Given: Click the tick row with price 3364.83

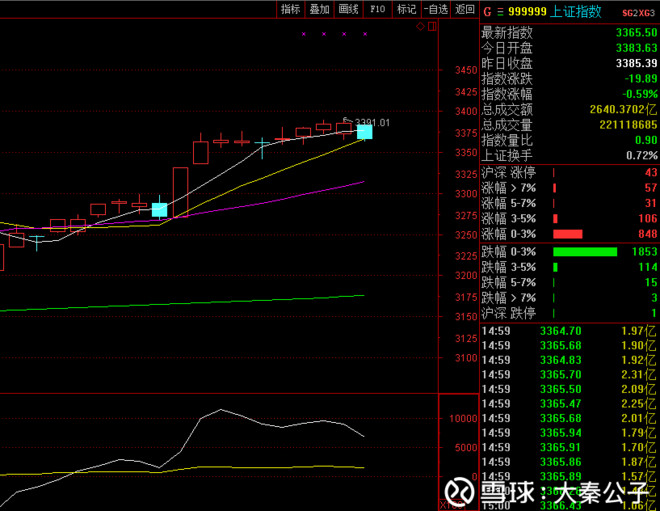Looking at the screenshot, I should pos(569,360).
